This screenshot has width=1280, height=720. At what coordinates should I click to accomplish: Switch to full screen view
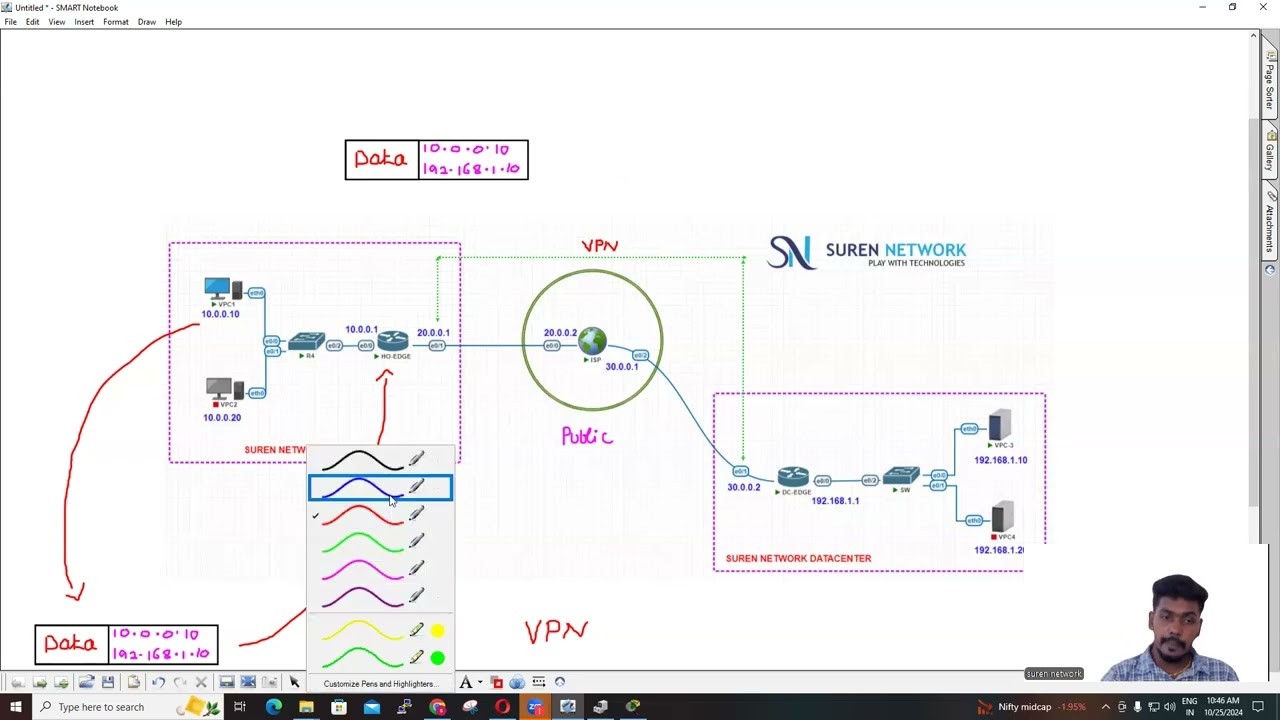click(248, 682)
